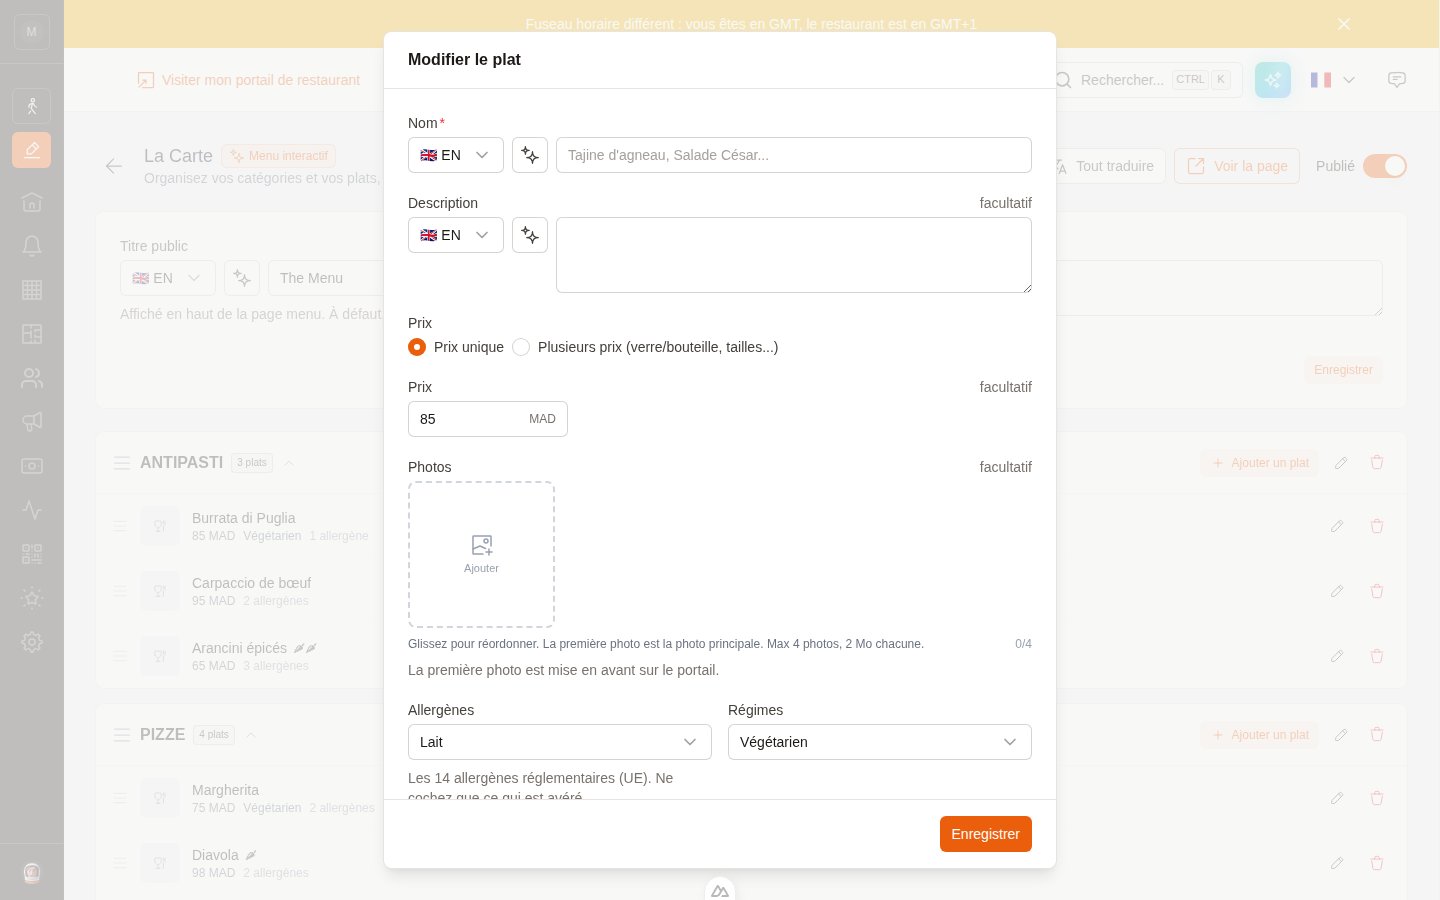This screenshot has width=1440, height=900.
Task: Click PIZZE drag handle icon
Action: coord(122,735)
